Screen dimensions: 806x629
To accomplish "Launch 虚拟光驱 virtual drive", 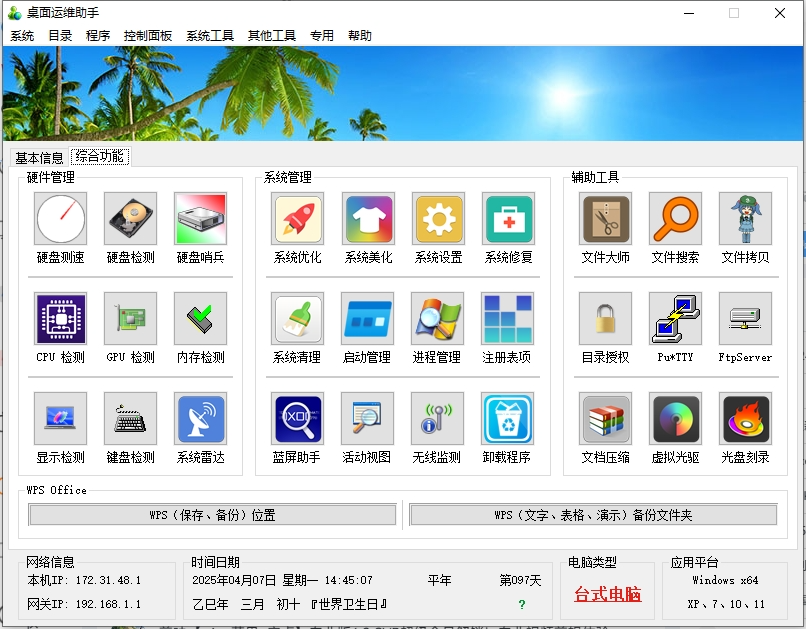I will point(675,419).
